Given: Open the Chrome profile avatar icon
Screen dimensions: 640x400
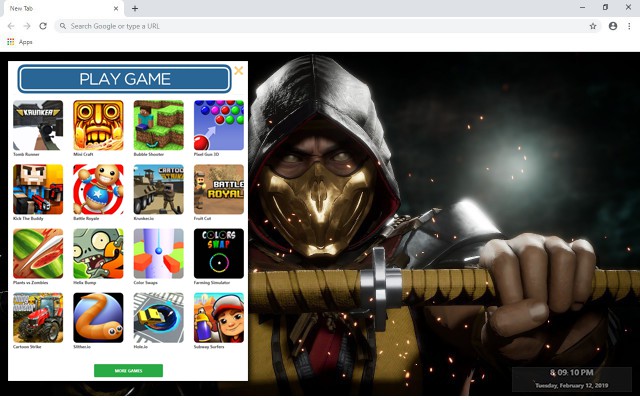Looking at the screenshot, I should [613, 26].
